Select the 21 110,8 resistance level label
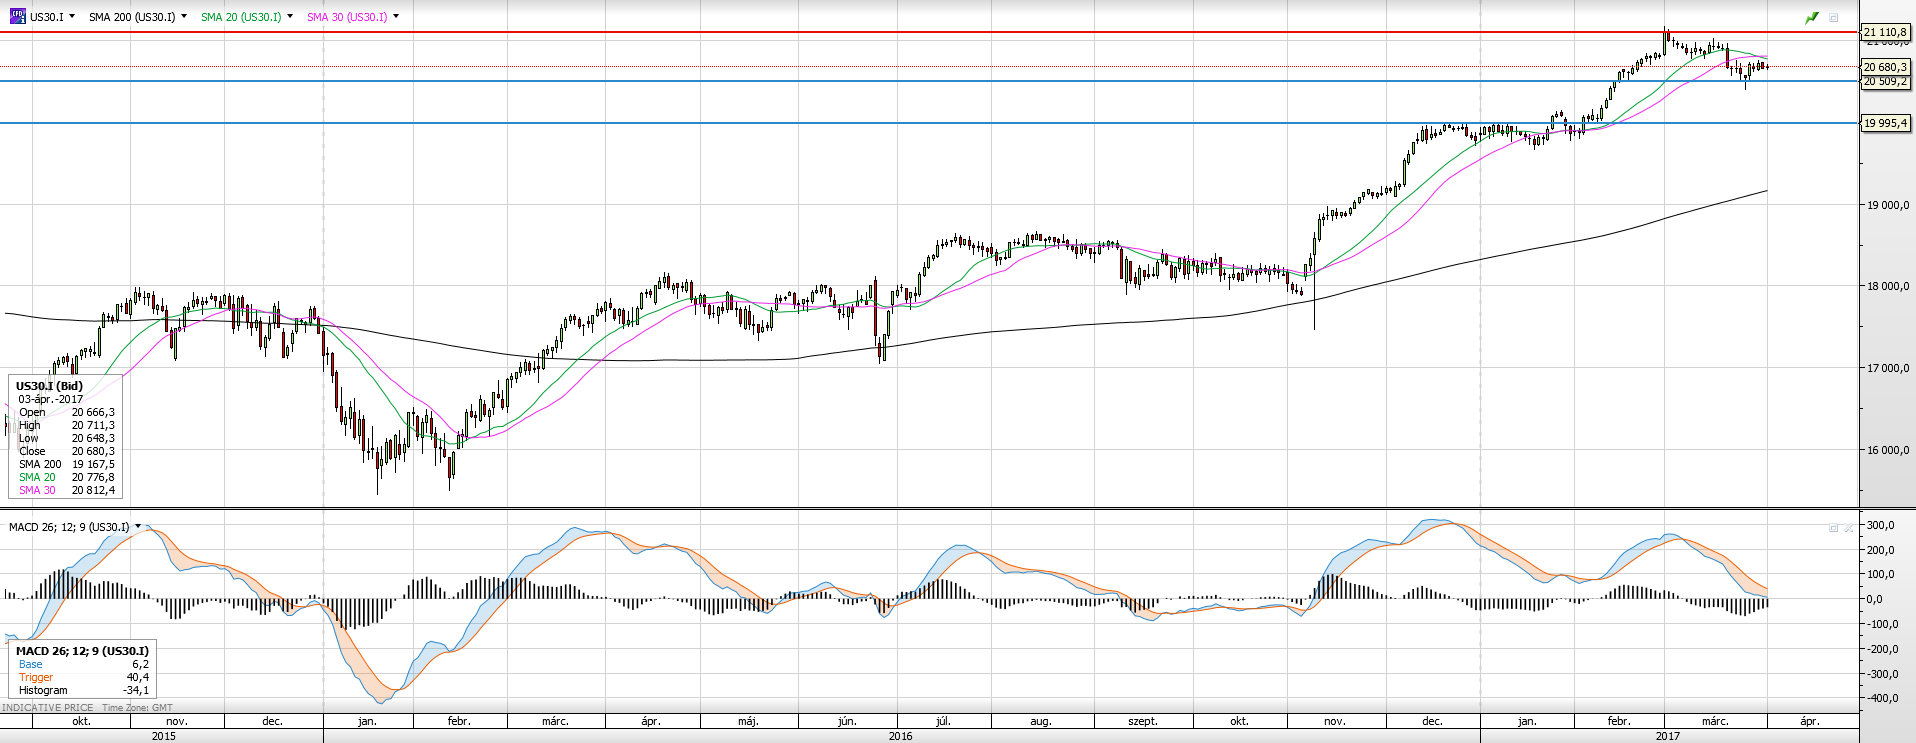 tap(1885, 32)
